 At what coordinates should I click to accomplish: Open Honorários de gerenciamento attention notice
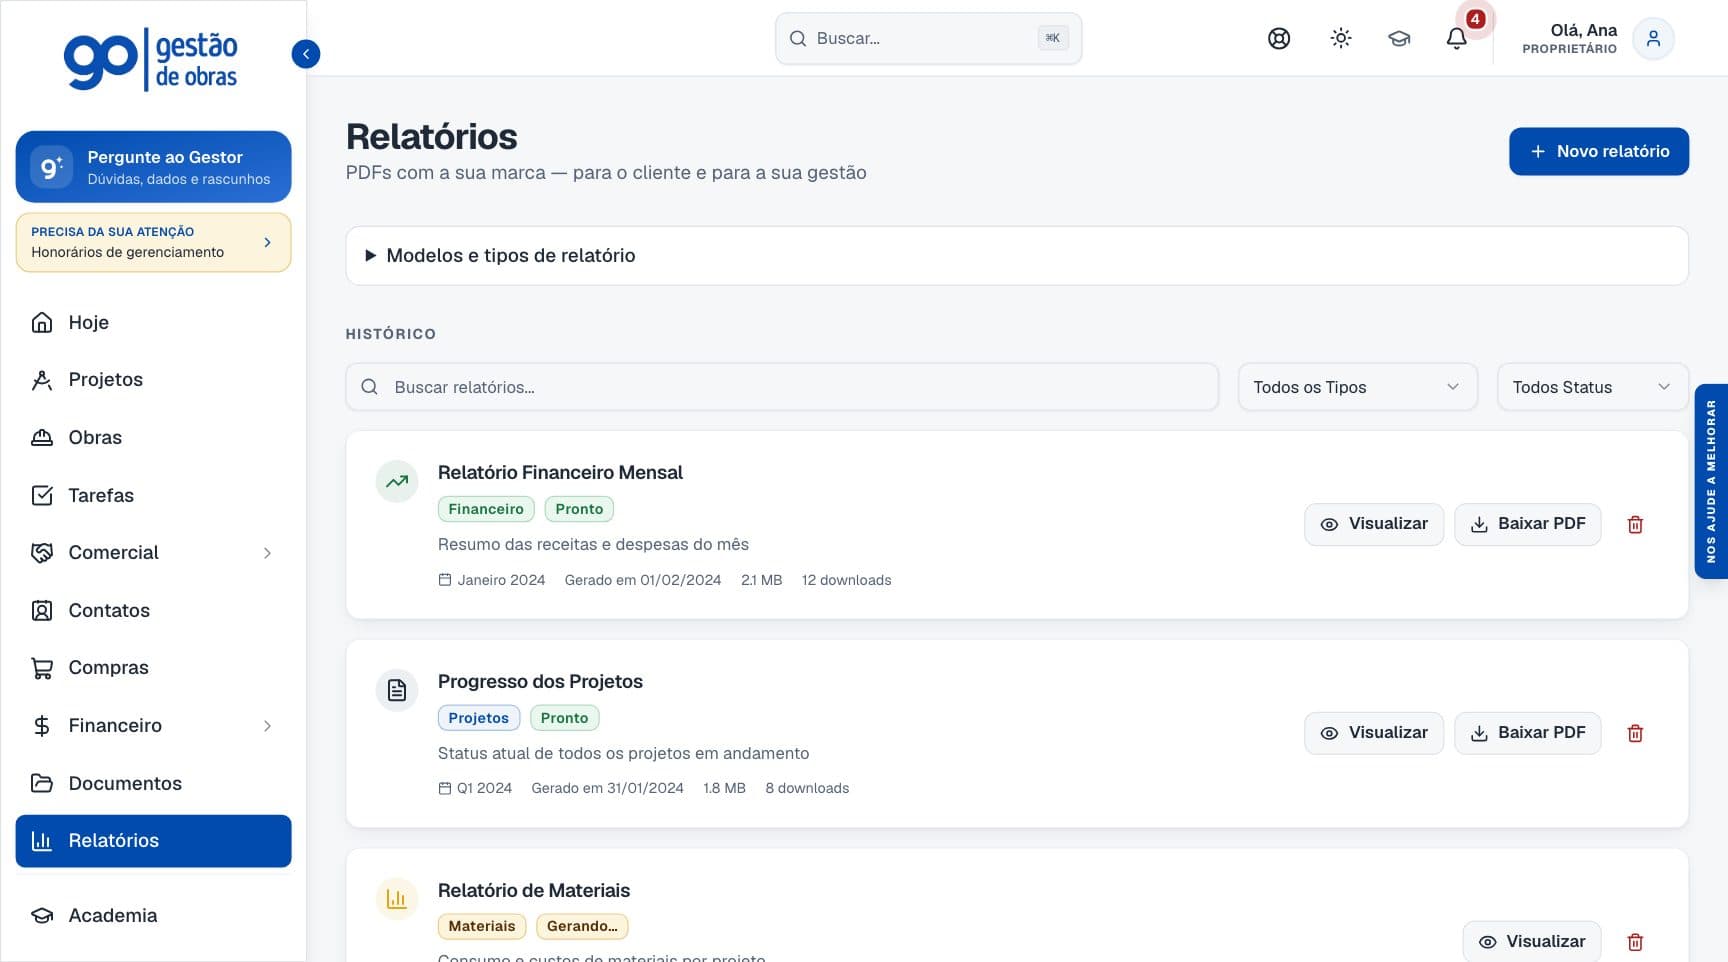[x=153, y=242]
